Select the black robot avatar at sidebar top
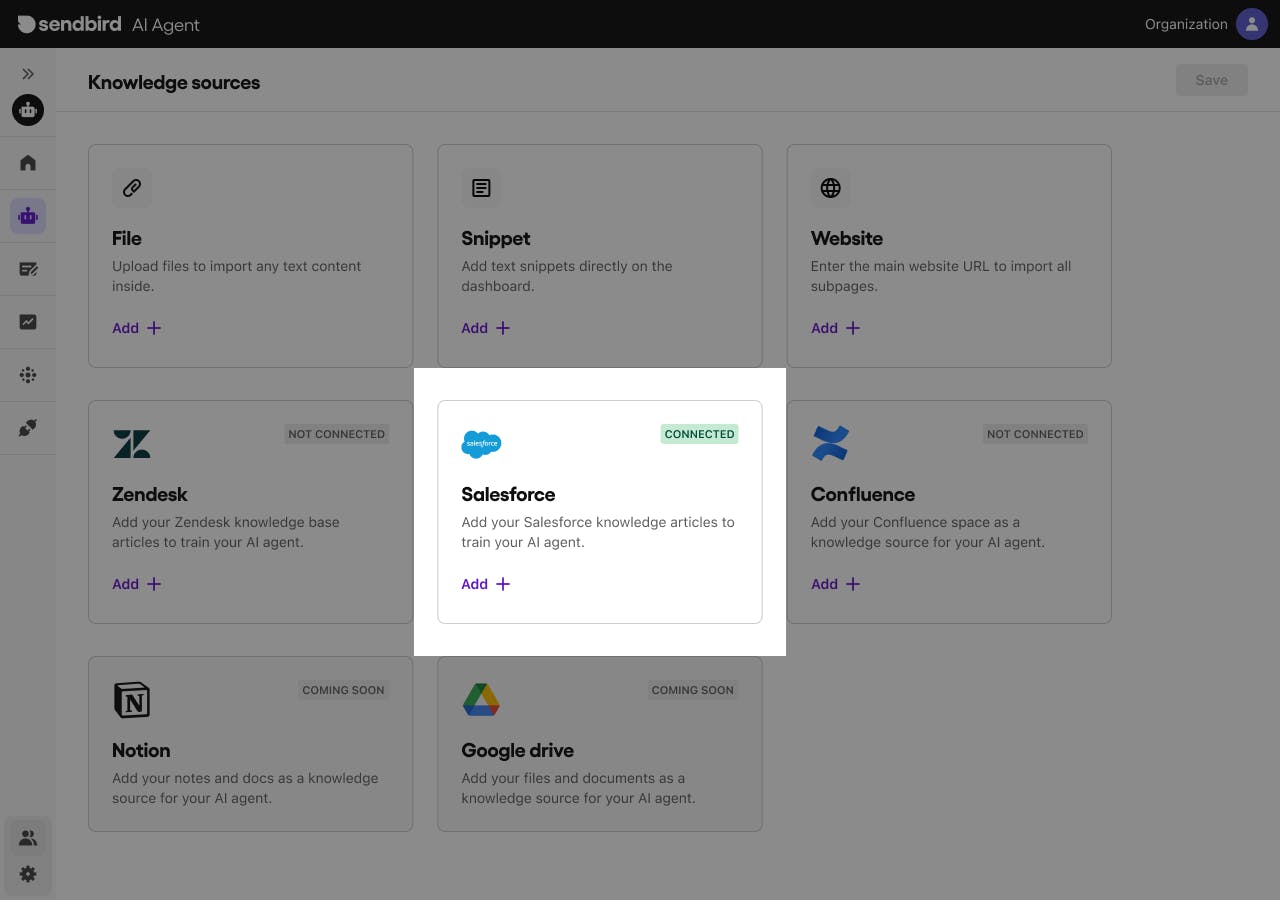Viewport: 1280px width, 900px height. [27, 110]
